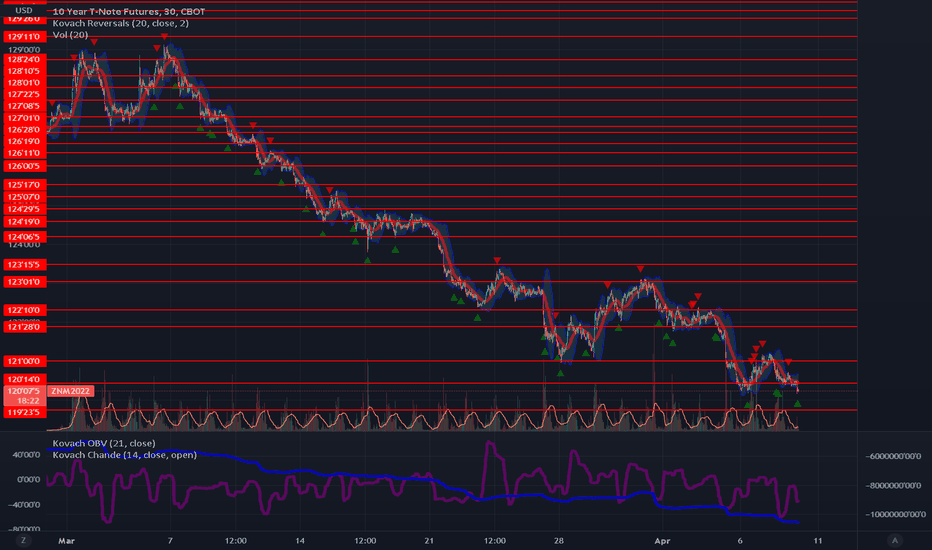The width and height of the screenshot is (932, 550).
Task: Click the 14 date label on the time axis
Action: point(300,540)
